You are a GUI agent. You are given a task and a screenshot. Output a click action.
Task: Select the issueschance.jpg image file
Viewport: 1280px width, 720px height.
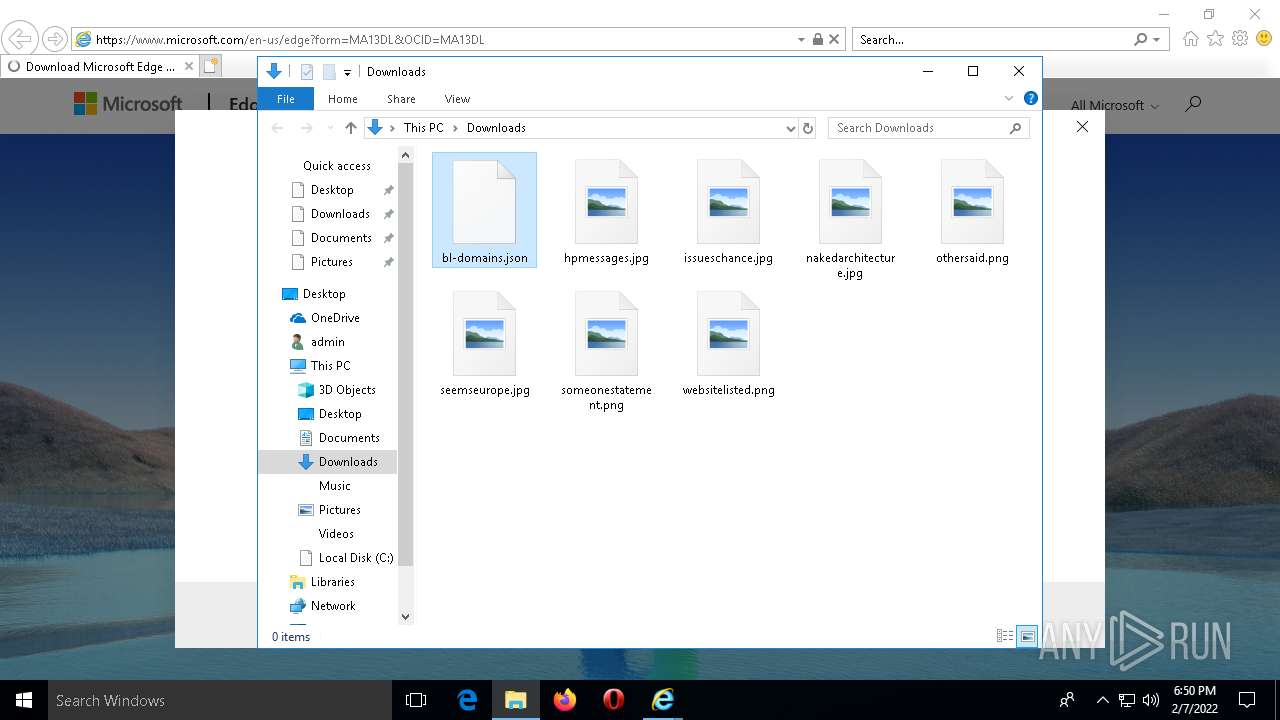point(728,210)
